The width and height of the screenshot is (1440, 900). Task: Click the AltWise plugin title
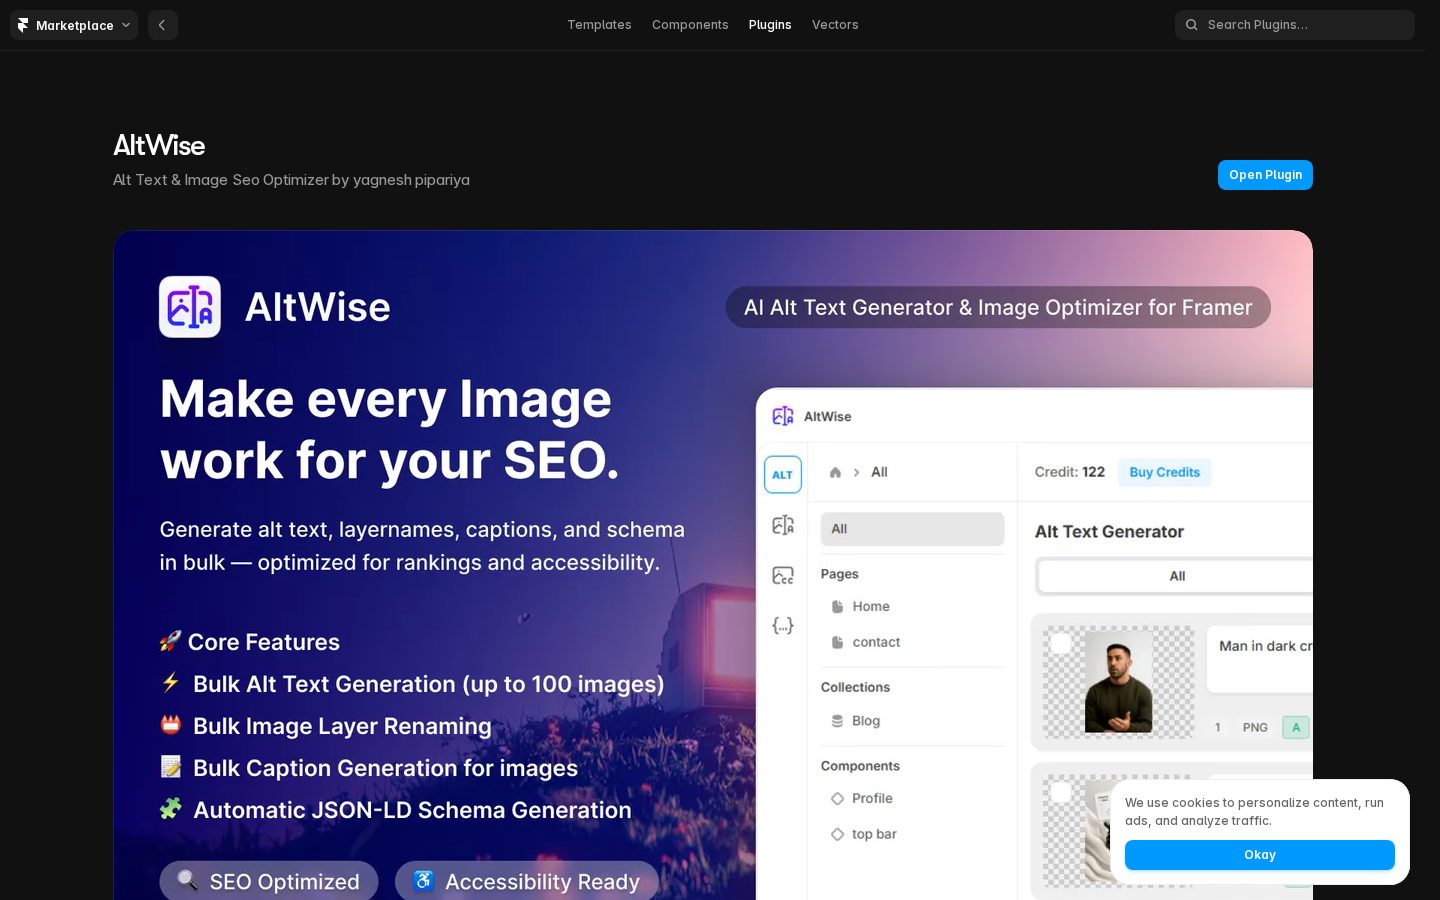(x=159, y=145)
